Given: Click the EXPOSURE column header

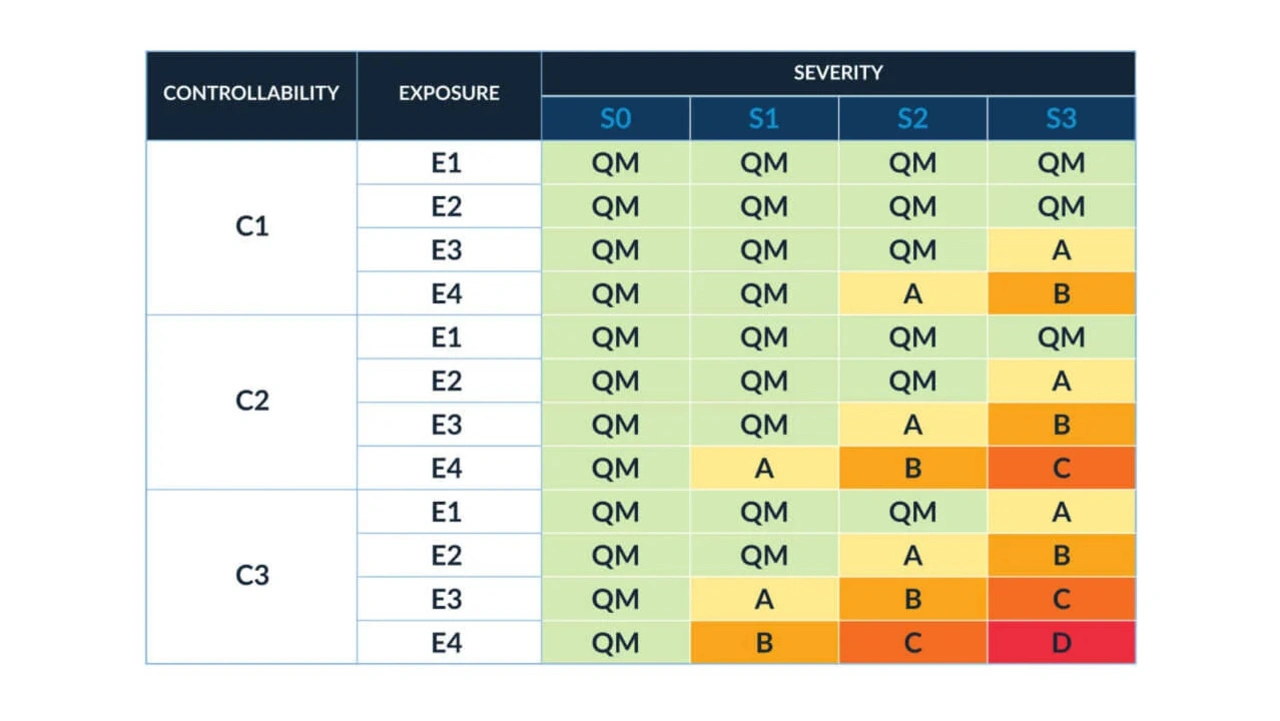Looking at the screenshot, I should 449,94.
